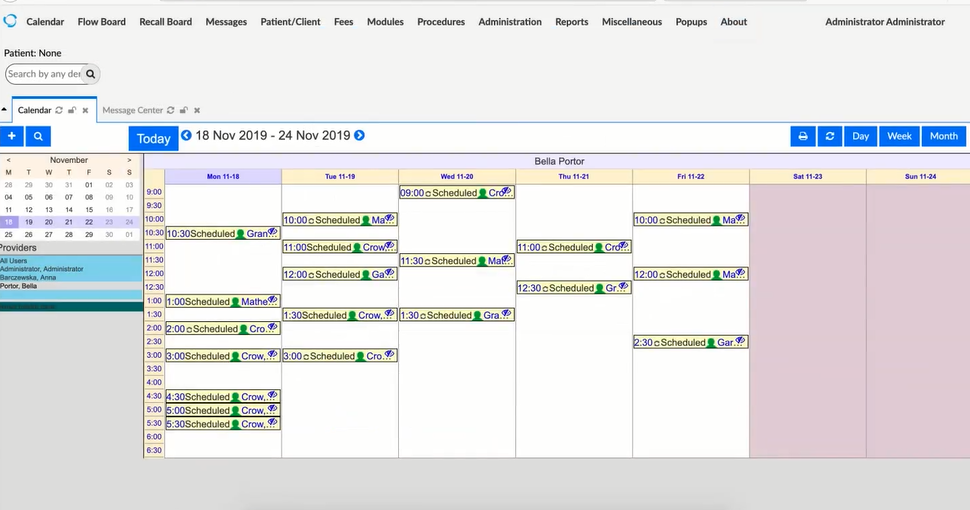Click patient icon in Thursday 12:30 appointment

coord(599,288)
